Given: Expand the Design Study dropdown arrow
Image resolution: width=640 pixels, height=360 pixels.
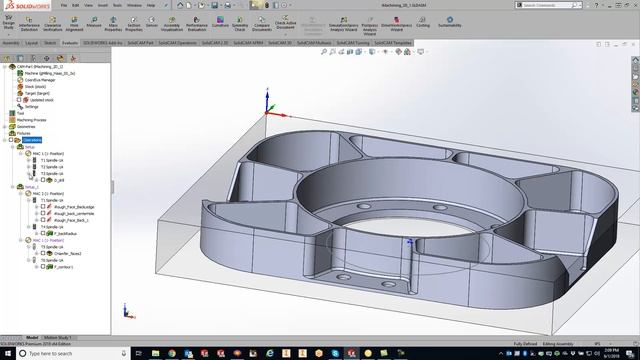Looking at the screenshot, I should coord(8,35).
